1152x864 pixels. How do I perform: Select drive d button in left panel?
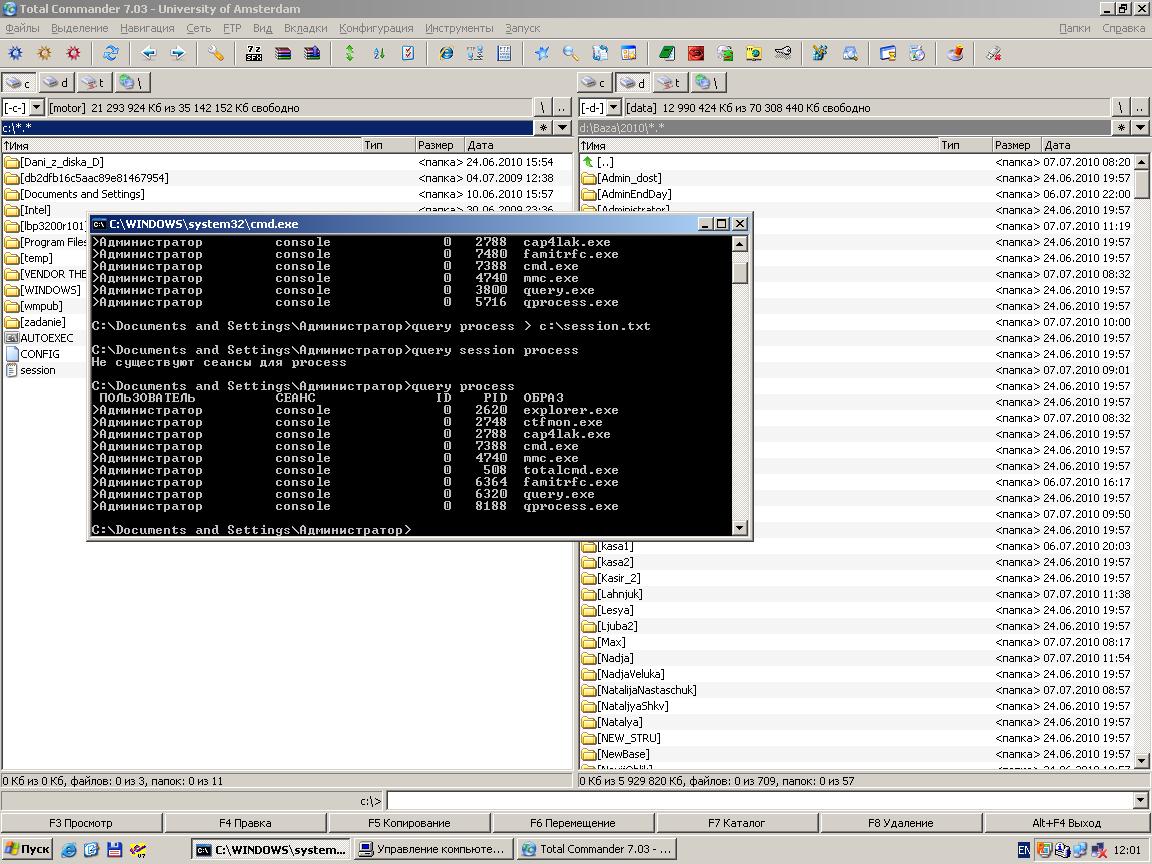click(56, 83)
